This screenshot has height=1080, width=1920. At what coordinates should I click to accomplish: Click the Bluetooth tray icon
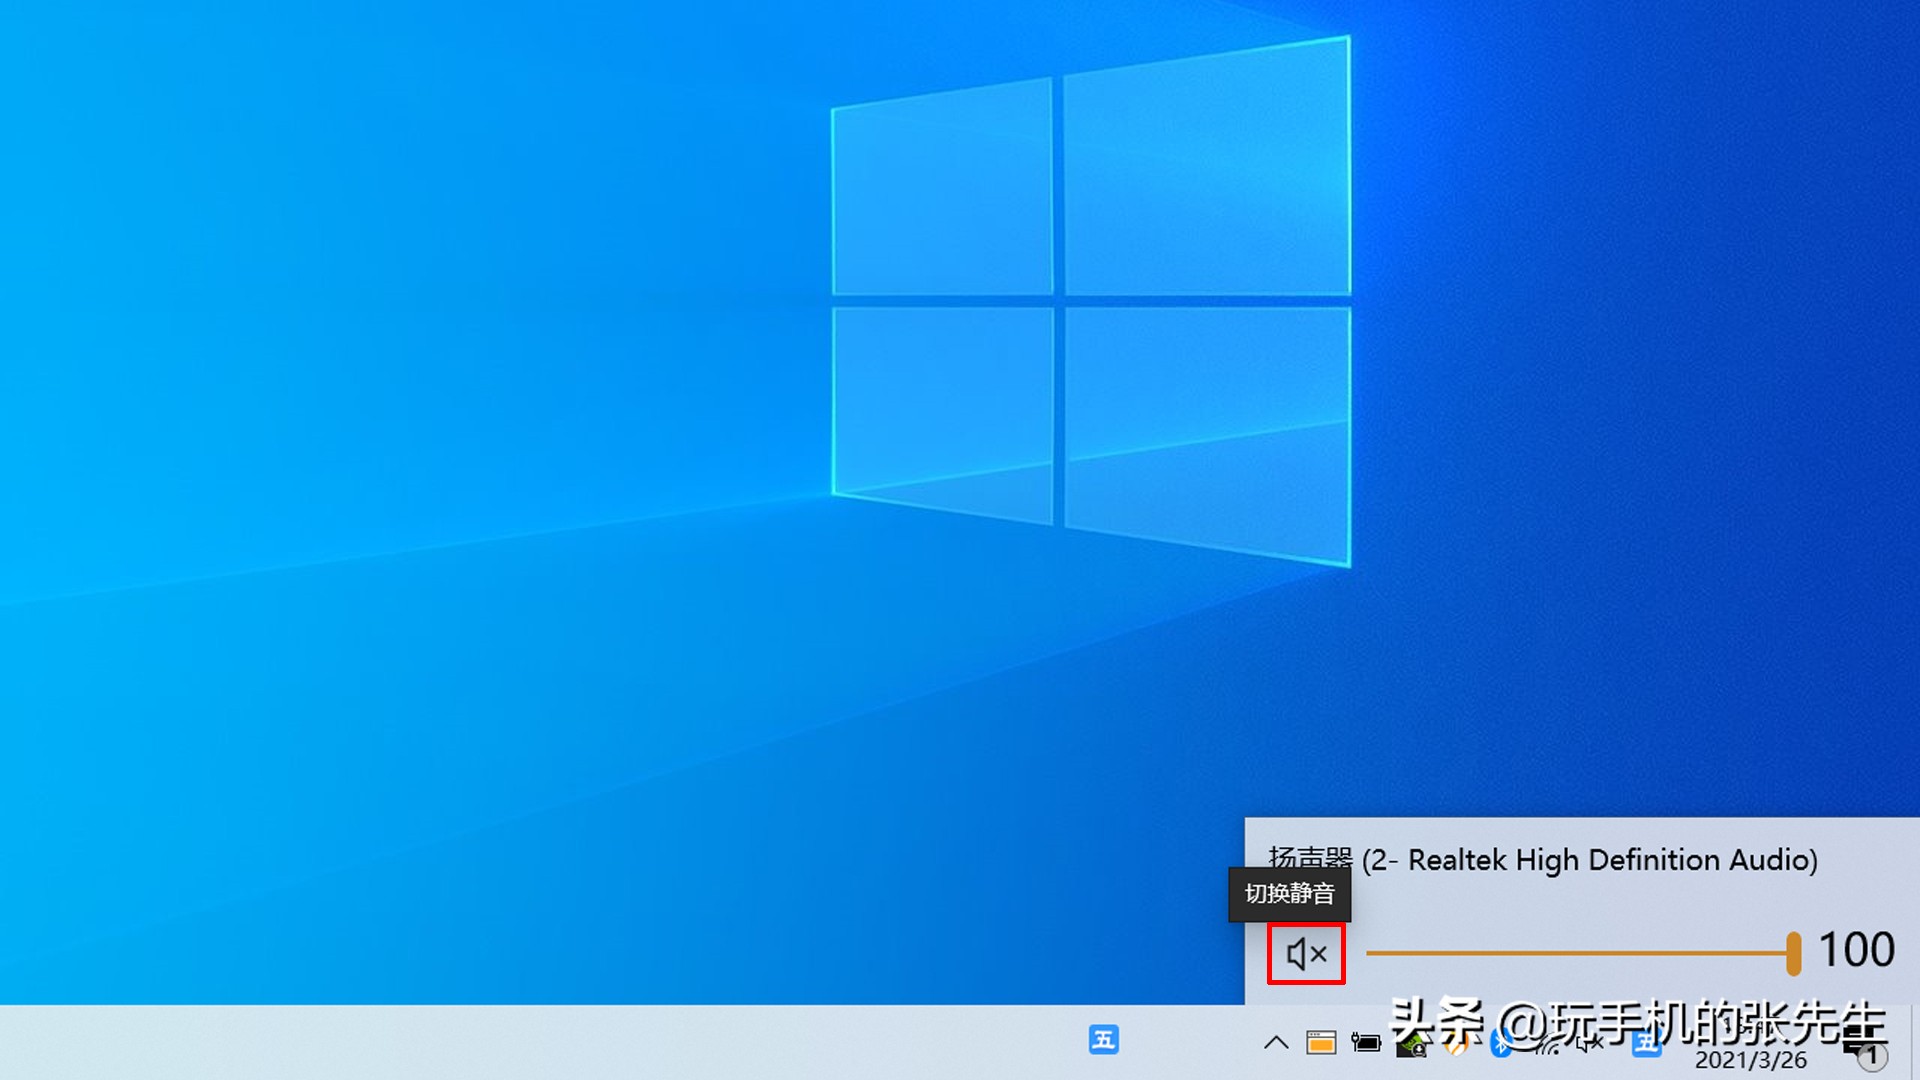point(1500,1043)
